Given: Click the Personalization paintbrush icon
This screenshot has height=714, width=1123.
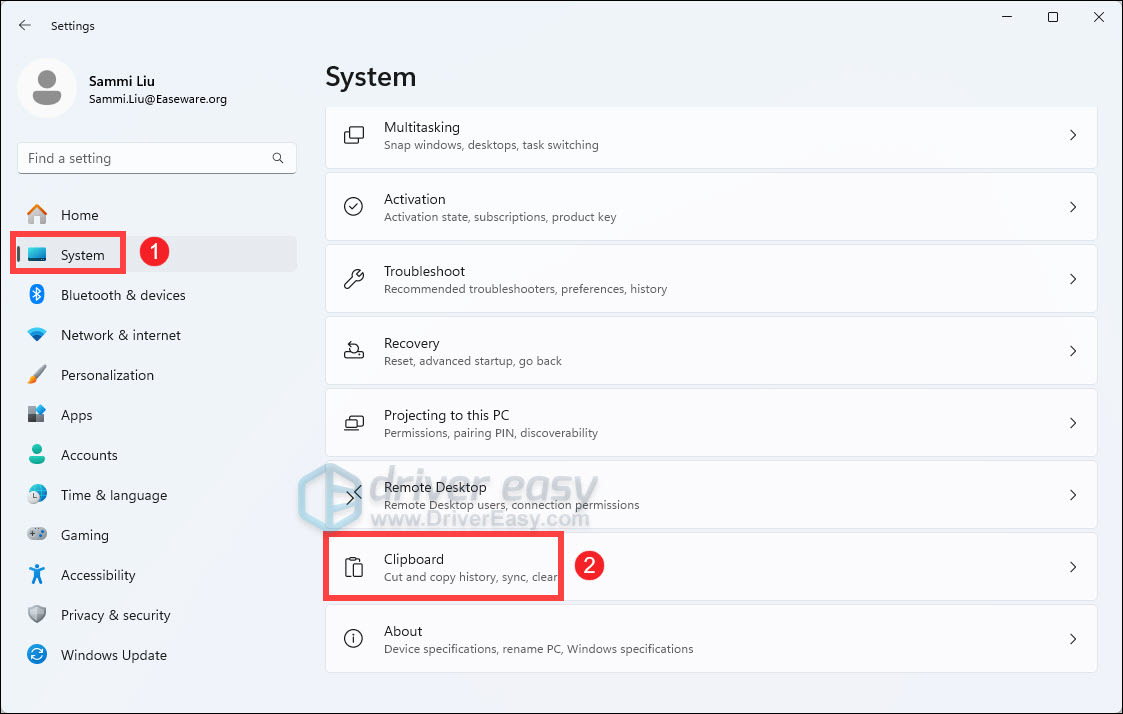Looking at the screenshot, I should (x=37, y=375).
